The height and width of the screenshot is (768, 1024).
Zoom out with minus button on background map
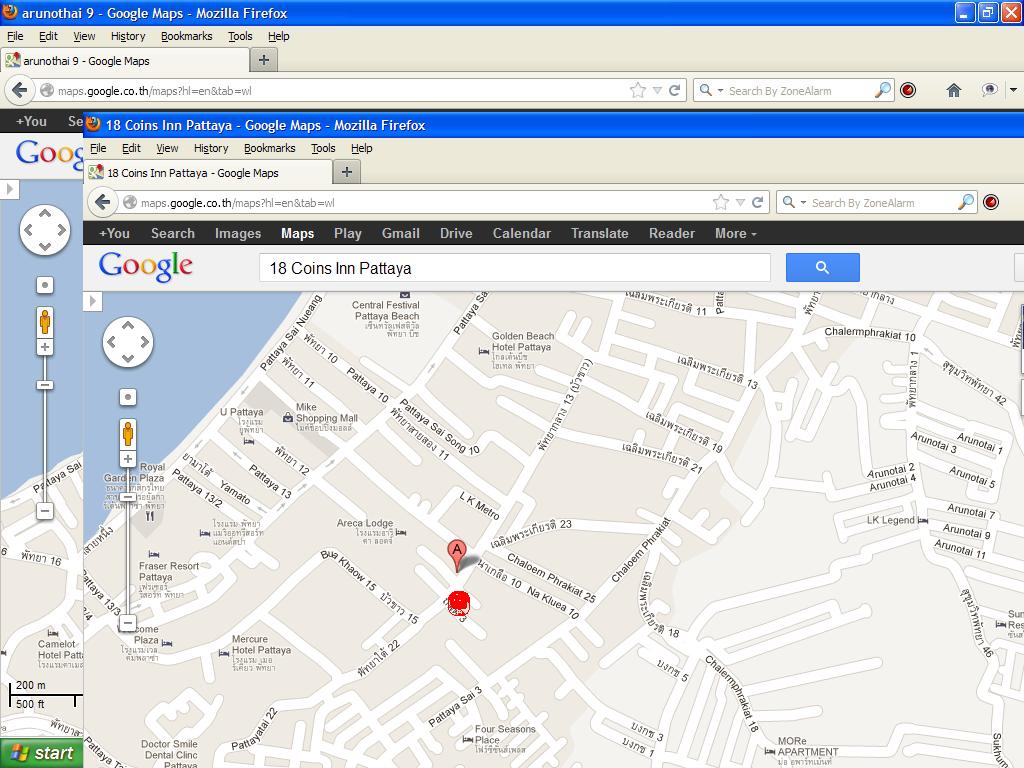[x=45, y=511]
